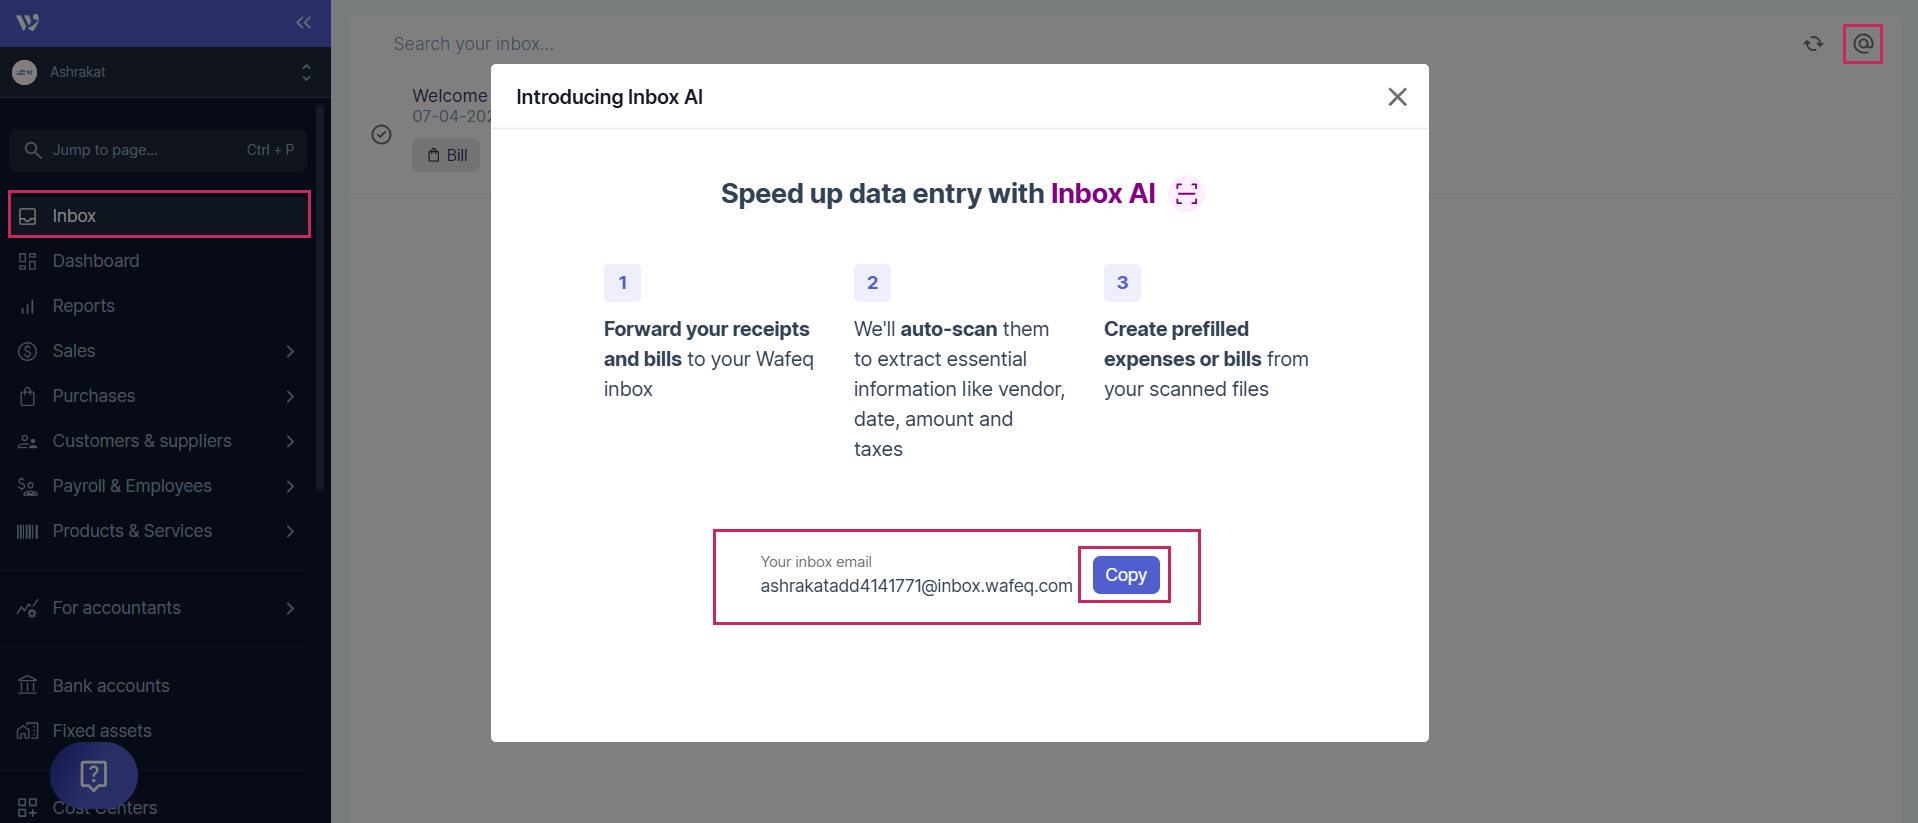1918x823 pixels.
Task: Expand the Purchases menu
Action: pyautogui.click(x=94, y=396)
